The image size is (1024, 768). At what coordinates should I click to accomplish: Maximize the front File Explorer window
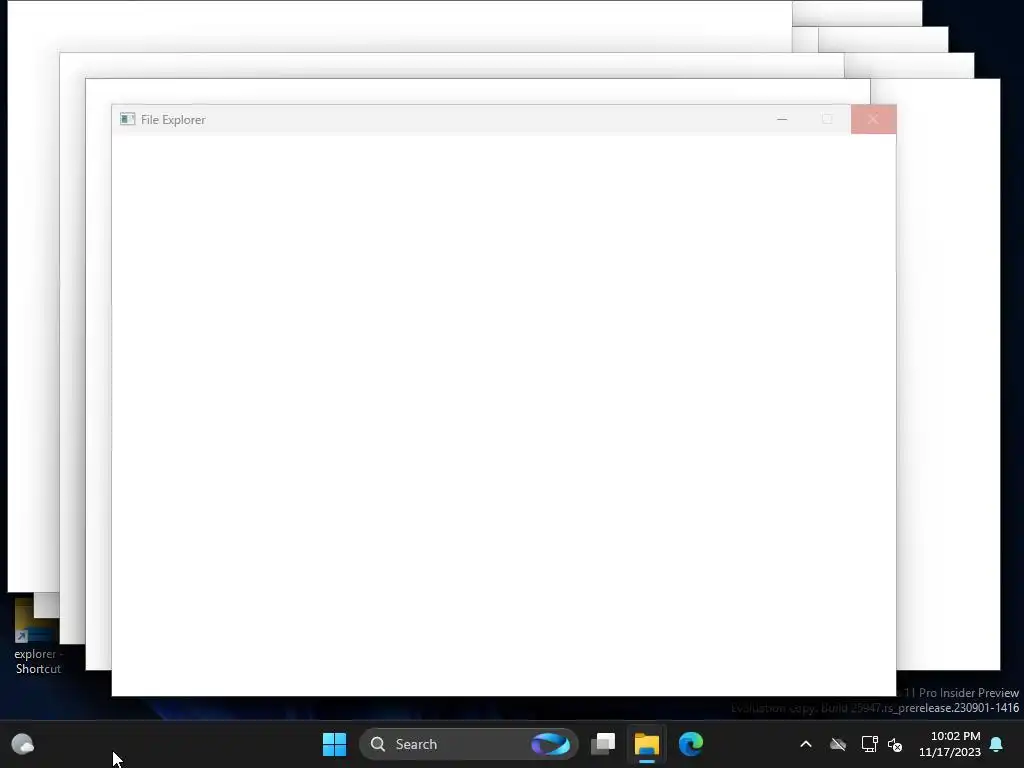click(827, 120)
